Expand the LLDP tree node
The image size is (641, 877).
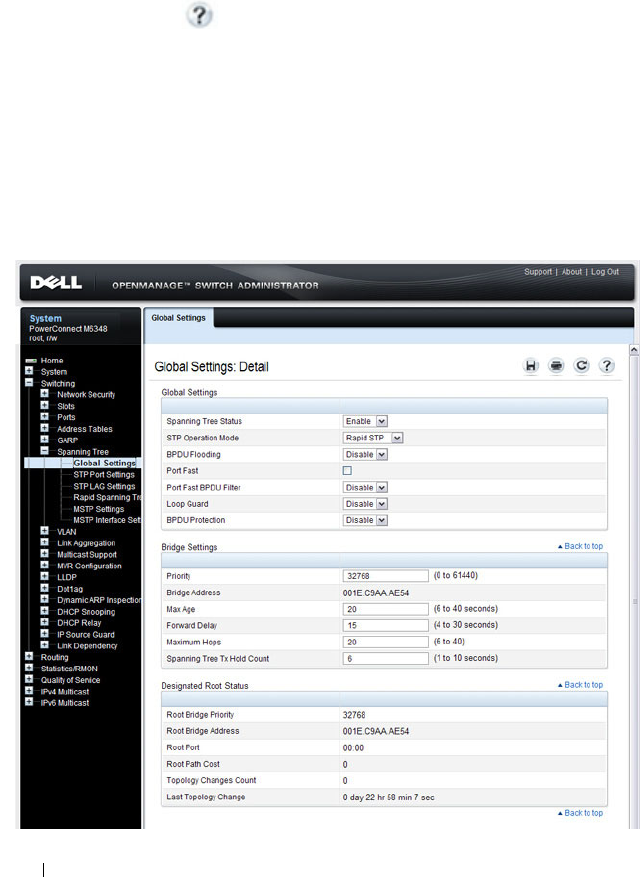[45, 577]
